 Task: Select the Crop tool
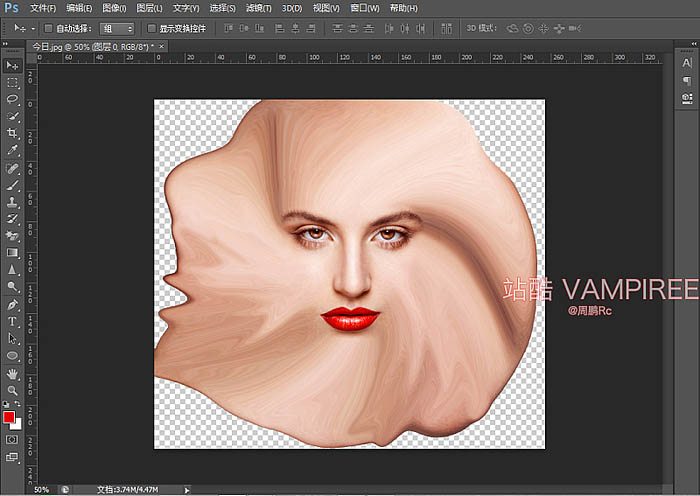[x=13, y=133]
